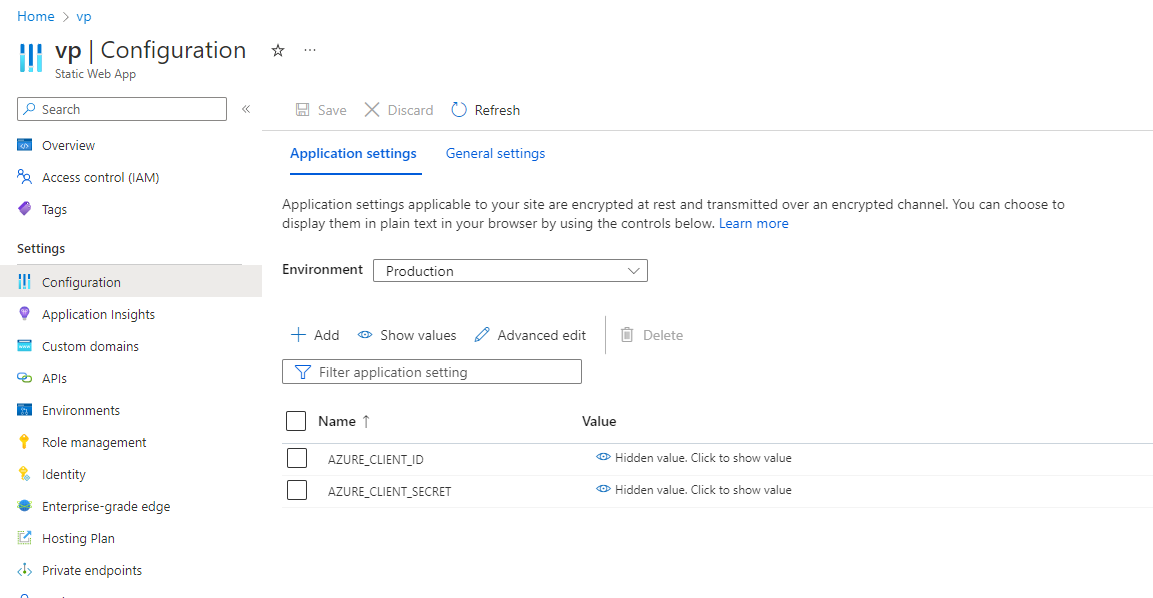1153x598 pixels.
Task: Click the search magnifier icon in sidebar
Action: click(x=29, y=109)
